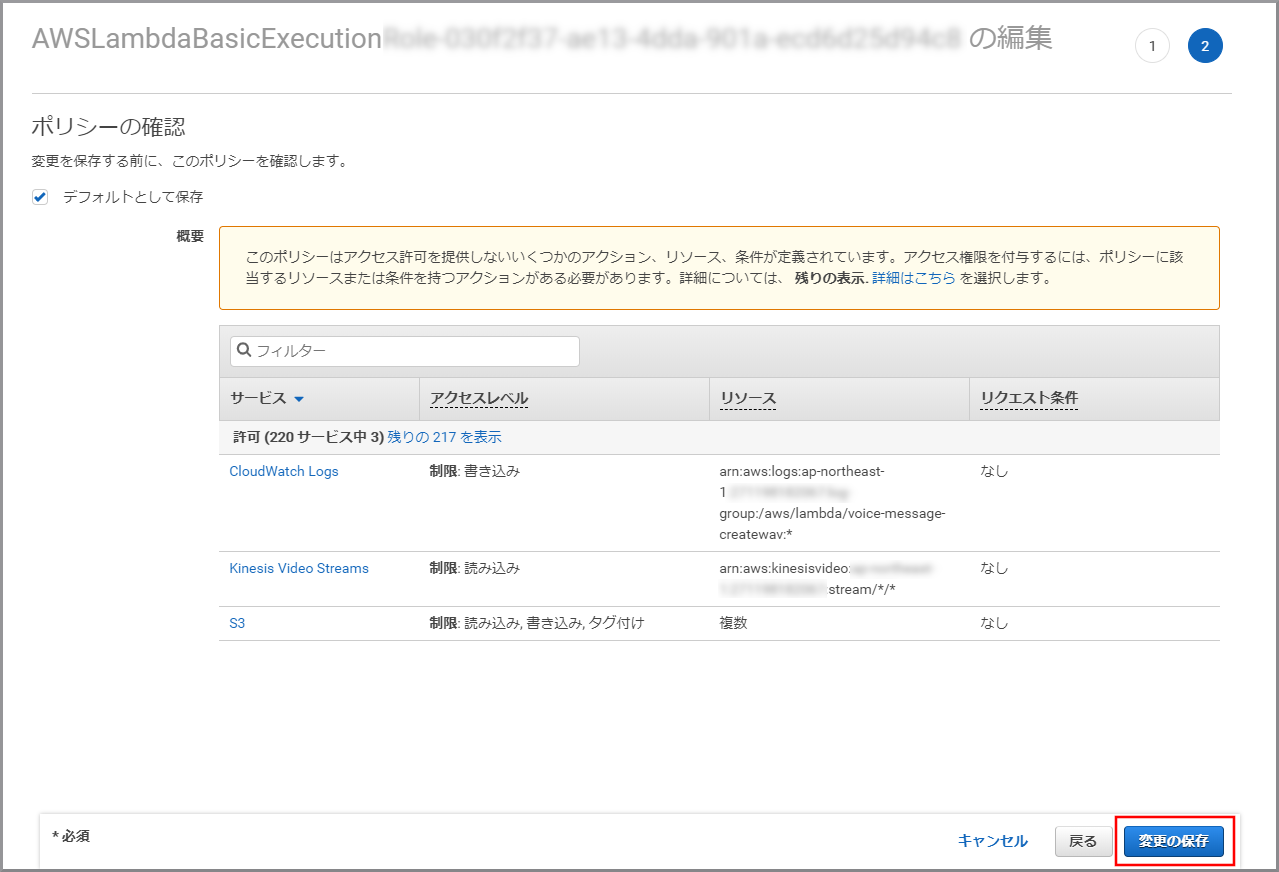The height and width of the screenshot is (872, 1279).
Task: Click the リクエスト条件 column header
Action: coord(1028,398)
